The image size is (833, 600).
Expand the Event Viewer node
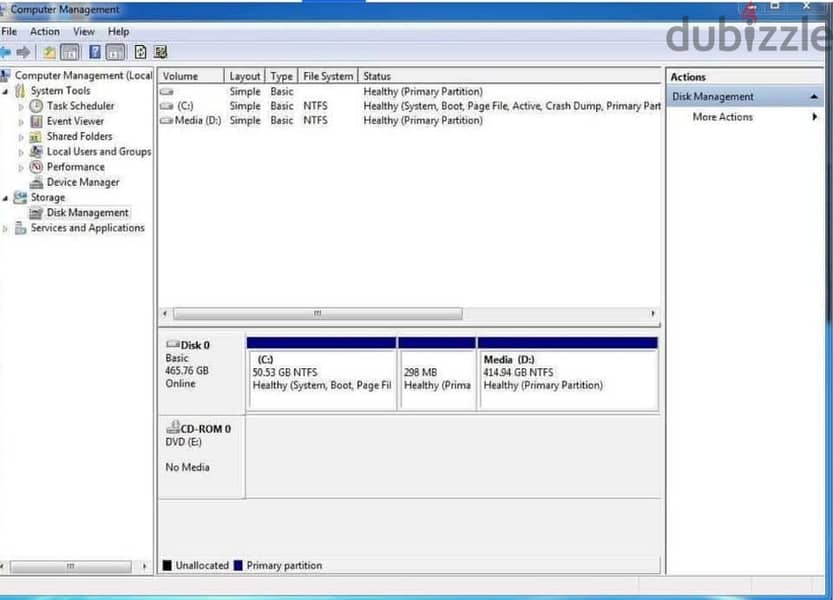click(21, 122)
